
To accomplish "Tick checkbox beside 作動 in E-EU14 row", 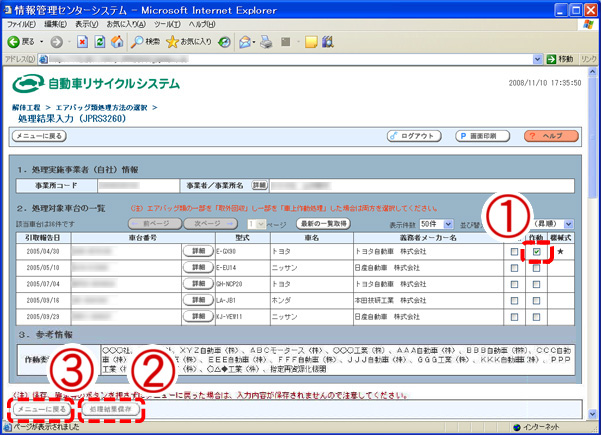I will [x=514, y=268].
